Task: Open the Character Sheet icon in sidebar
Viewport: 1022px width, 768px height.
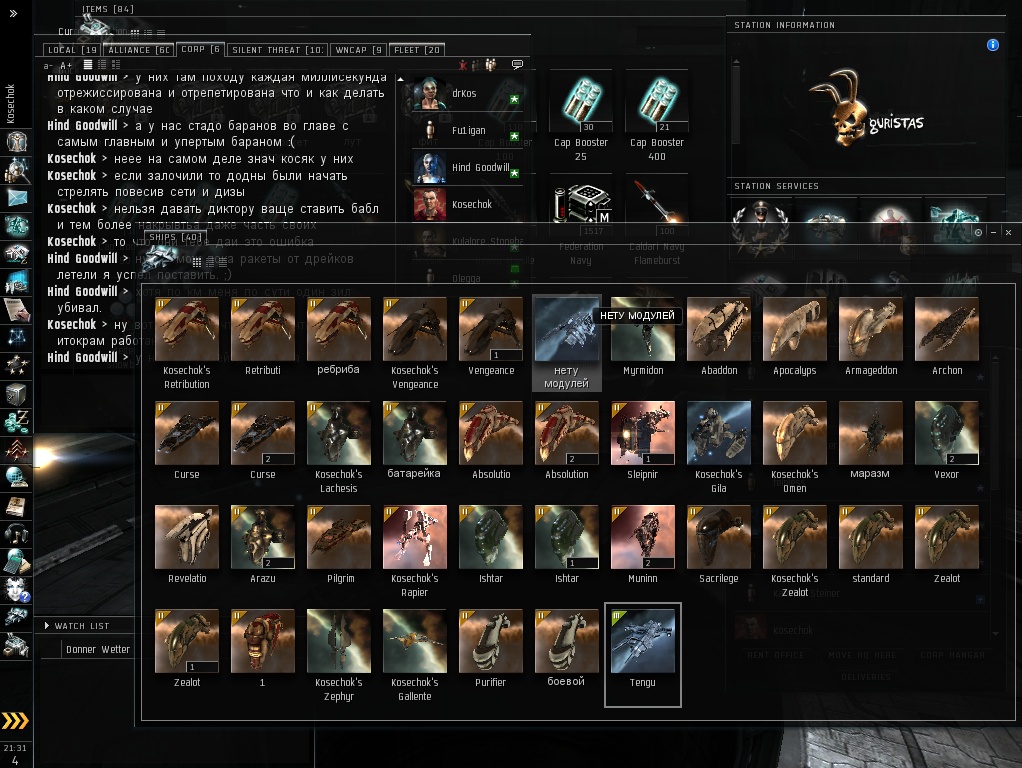Action: pyautogui.click(x=16, y=141)
